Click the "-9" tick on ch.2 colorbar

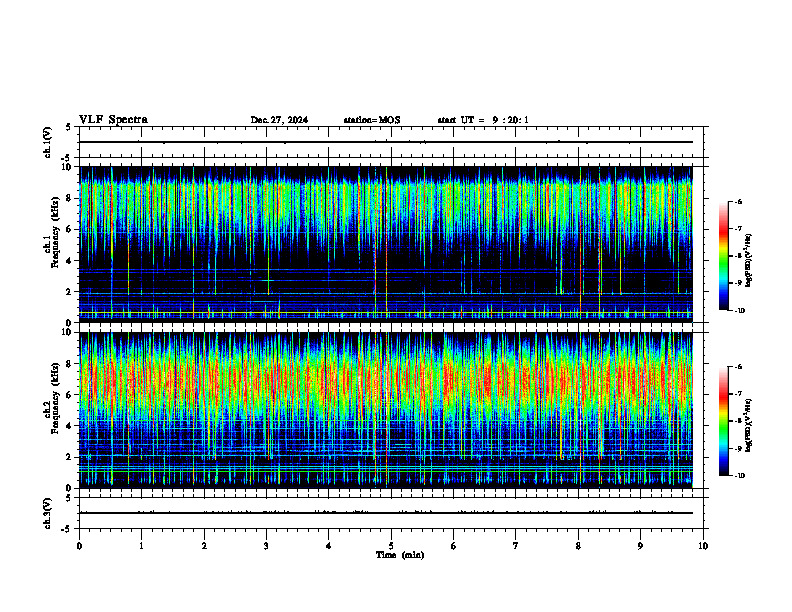[x=738, y=448]
